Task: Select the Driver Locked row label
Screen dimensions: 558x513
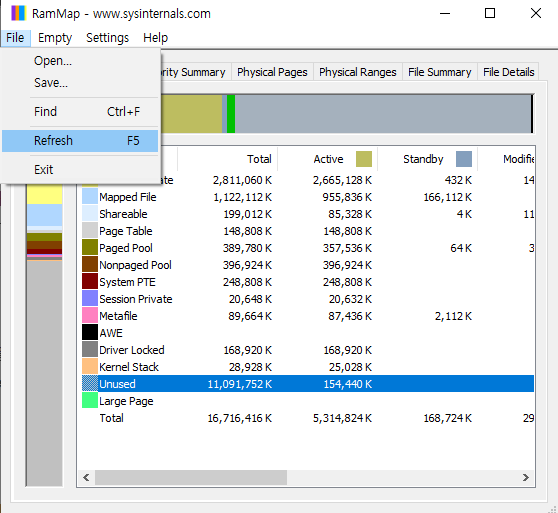Action: click(x=132, y=350)
